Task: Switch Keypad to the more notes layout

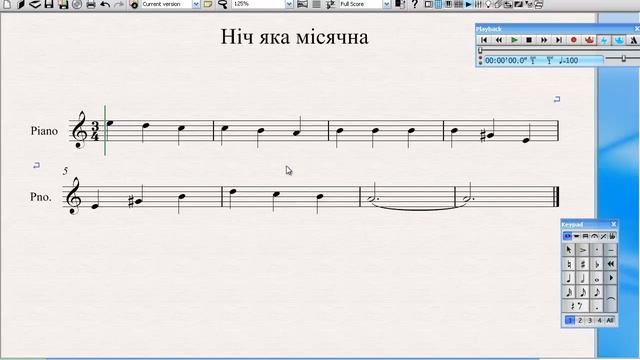Action: tap(577, 236)
